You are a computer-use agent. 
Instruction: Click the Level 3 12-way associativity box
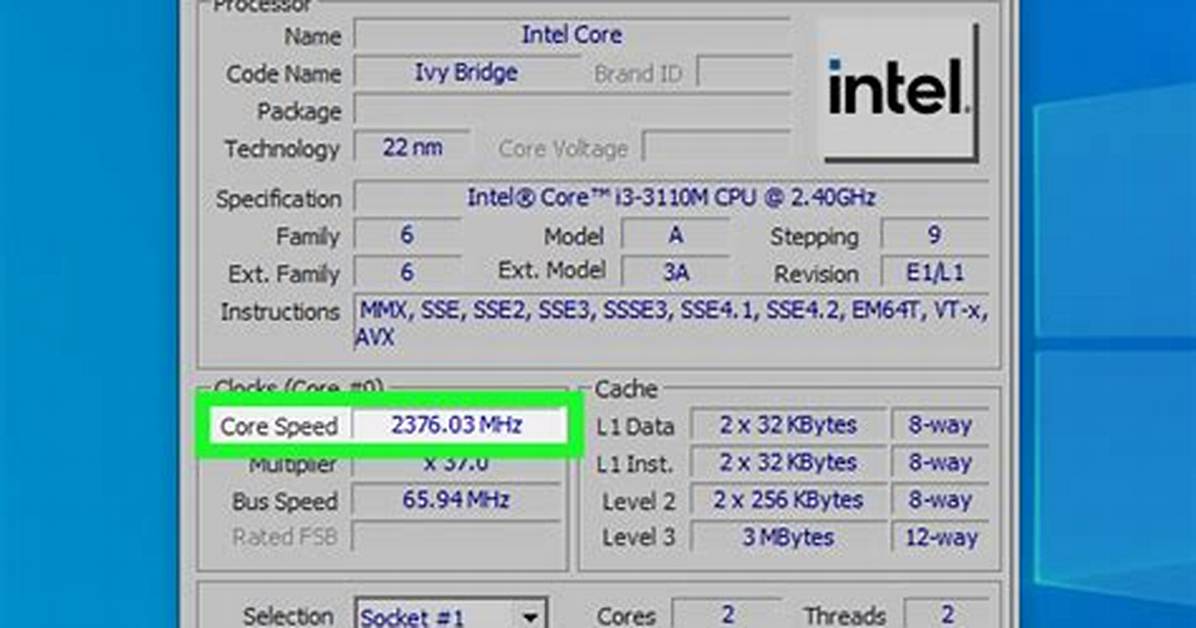pyautogui.click(x=940, y=537)
